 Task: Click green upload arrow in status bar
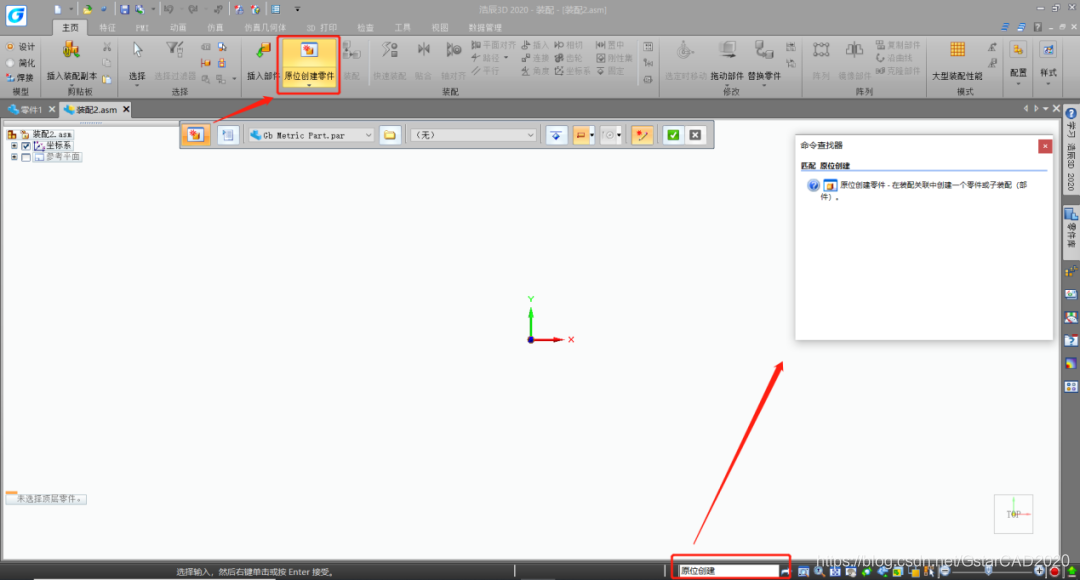1072,571
